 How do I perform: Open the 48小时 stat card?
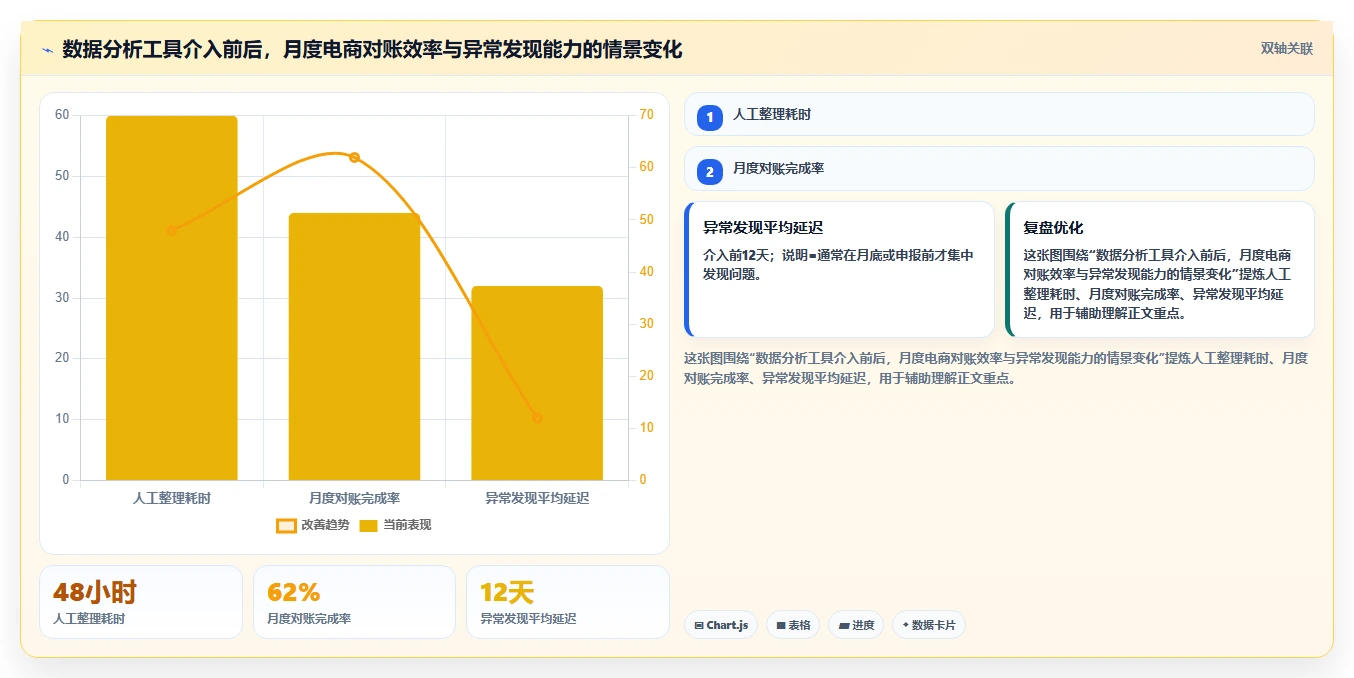click(x=141, y=602)
